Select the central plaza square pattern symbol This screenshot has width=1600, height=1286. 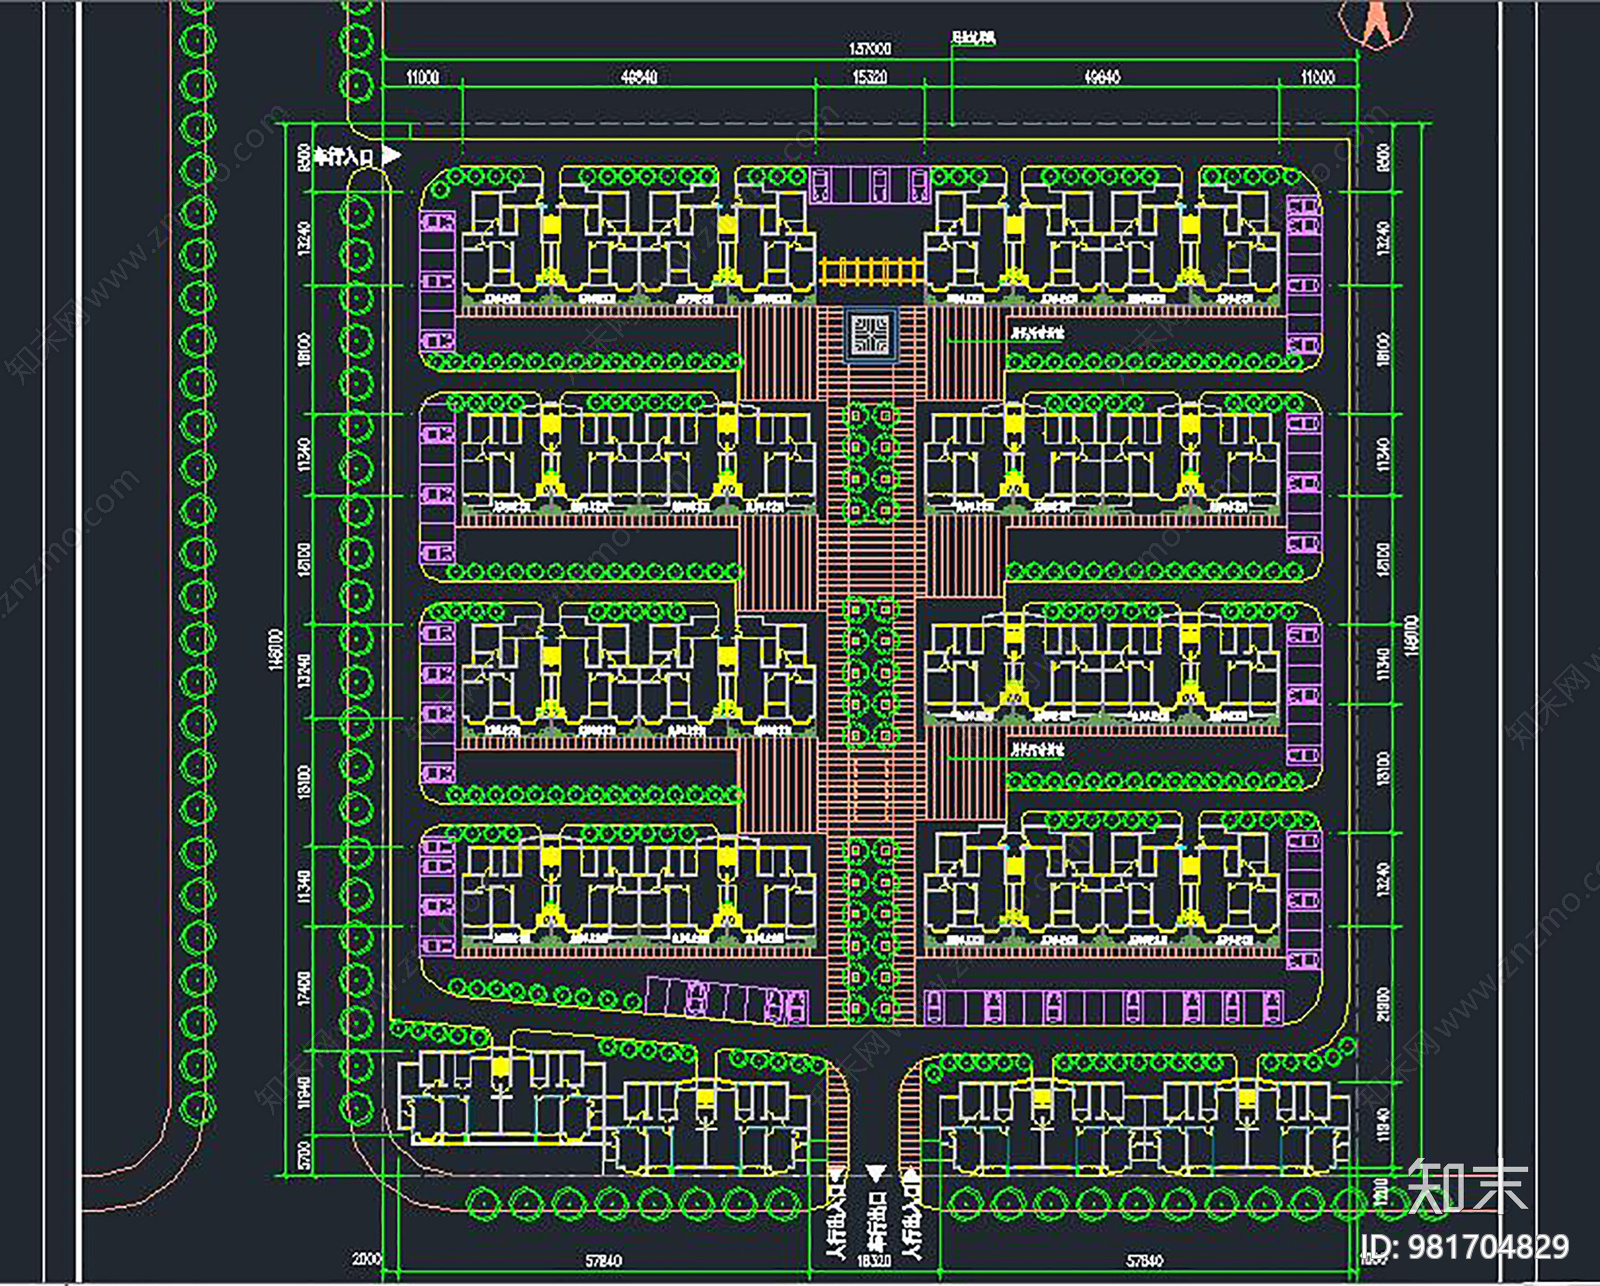click(x=872, y=334)
